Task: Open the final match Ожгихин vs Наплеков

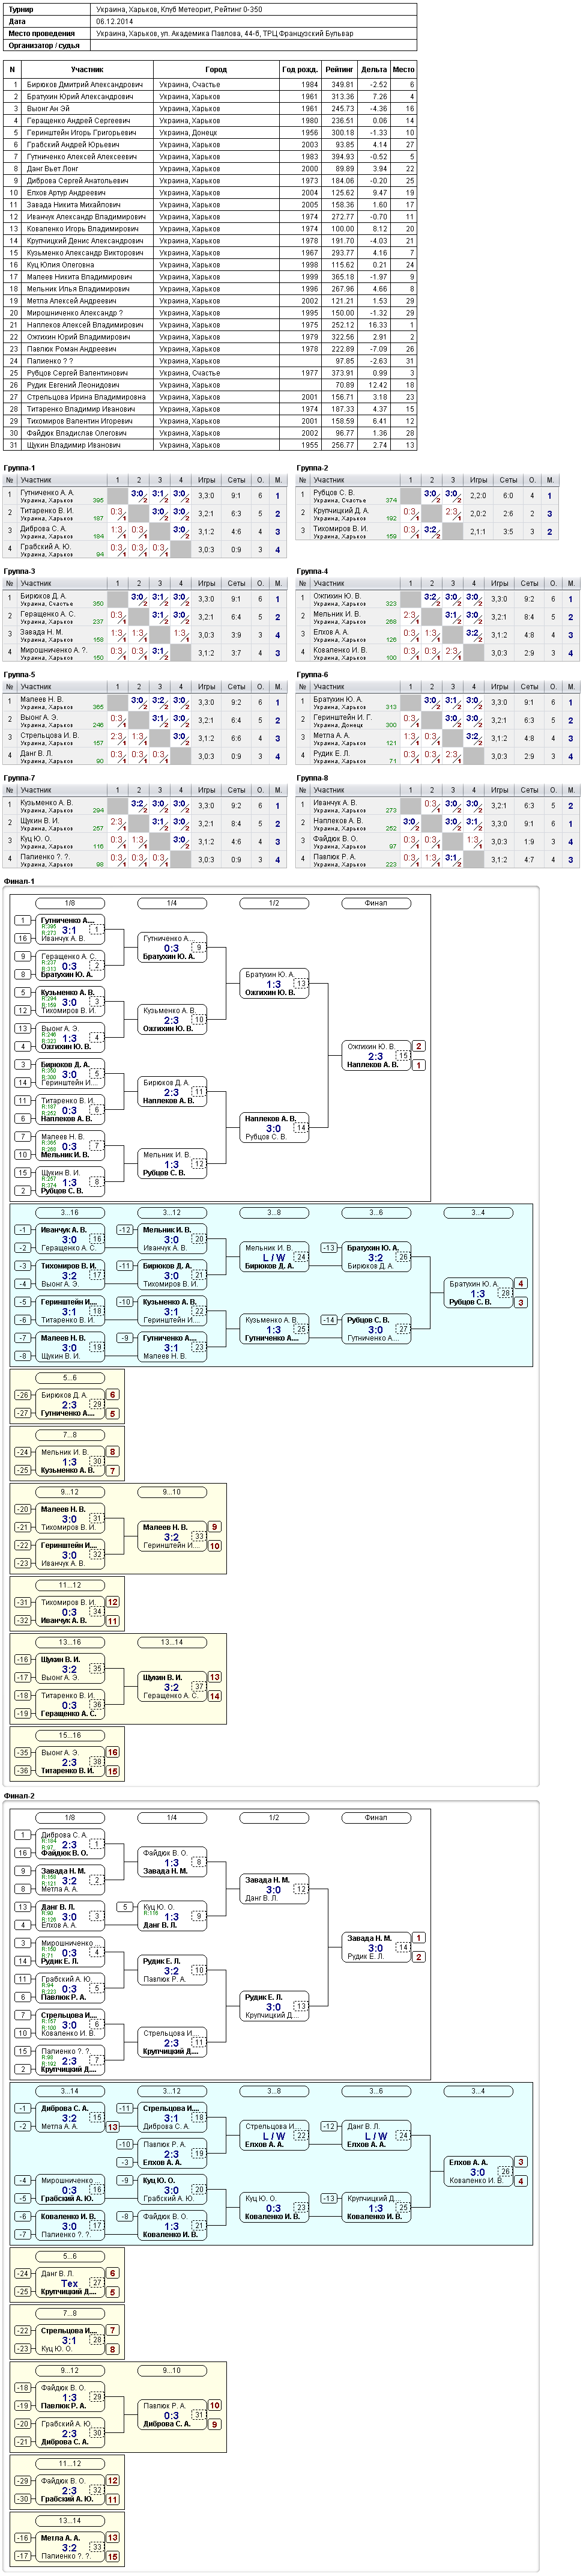Action: click(376, 1056)
